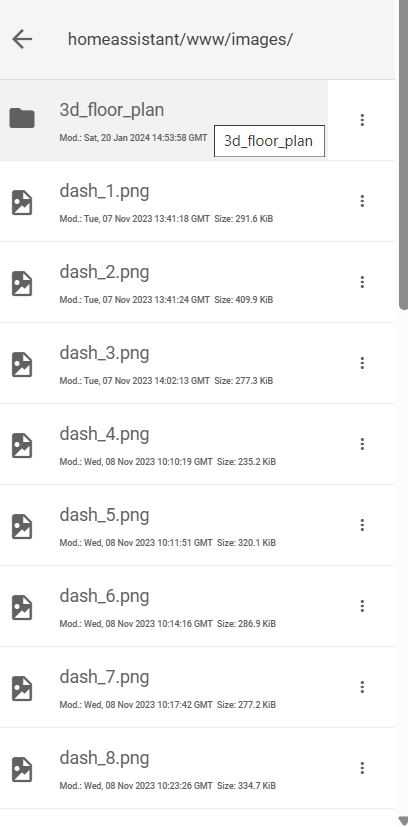Click the image file icon for dash_4.png
Image resolution: width=408 pixels, height=827 pixels.
click(x=22, y=446)
